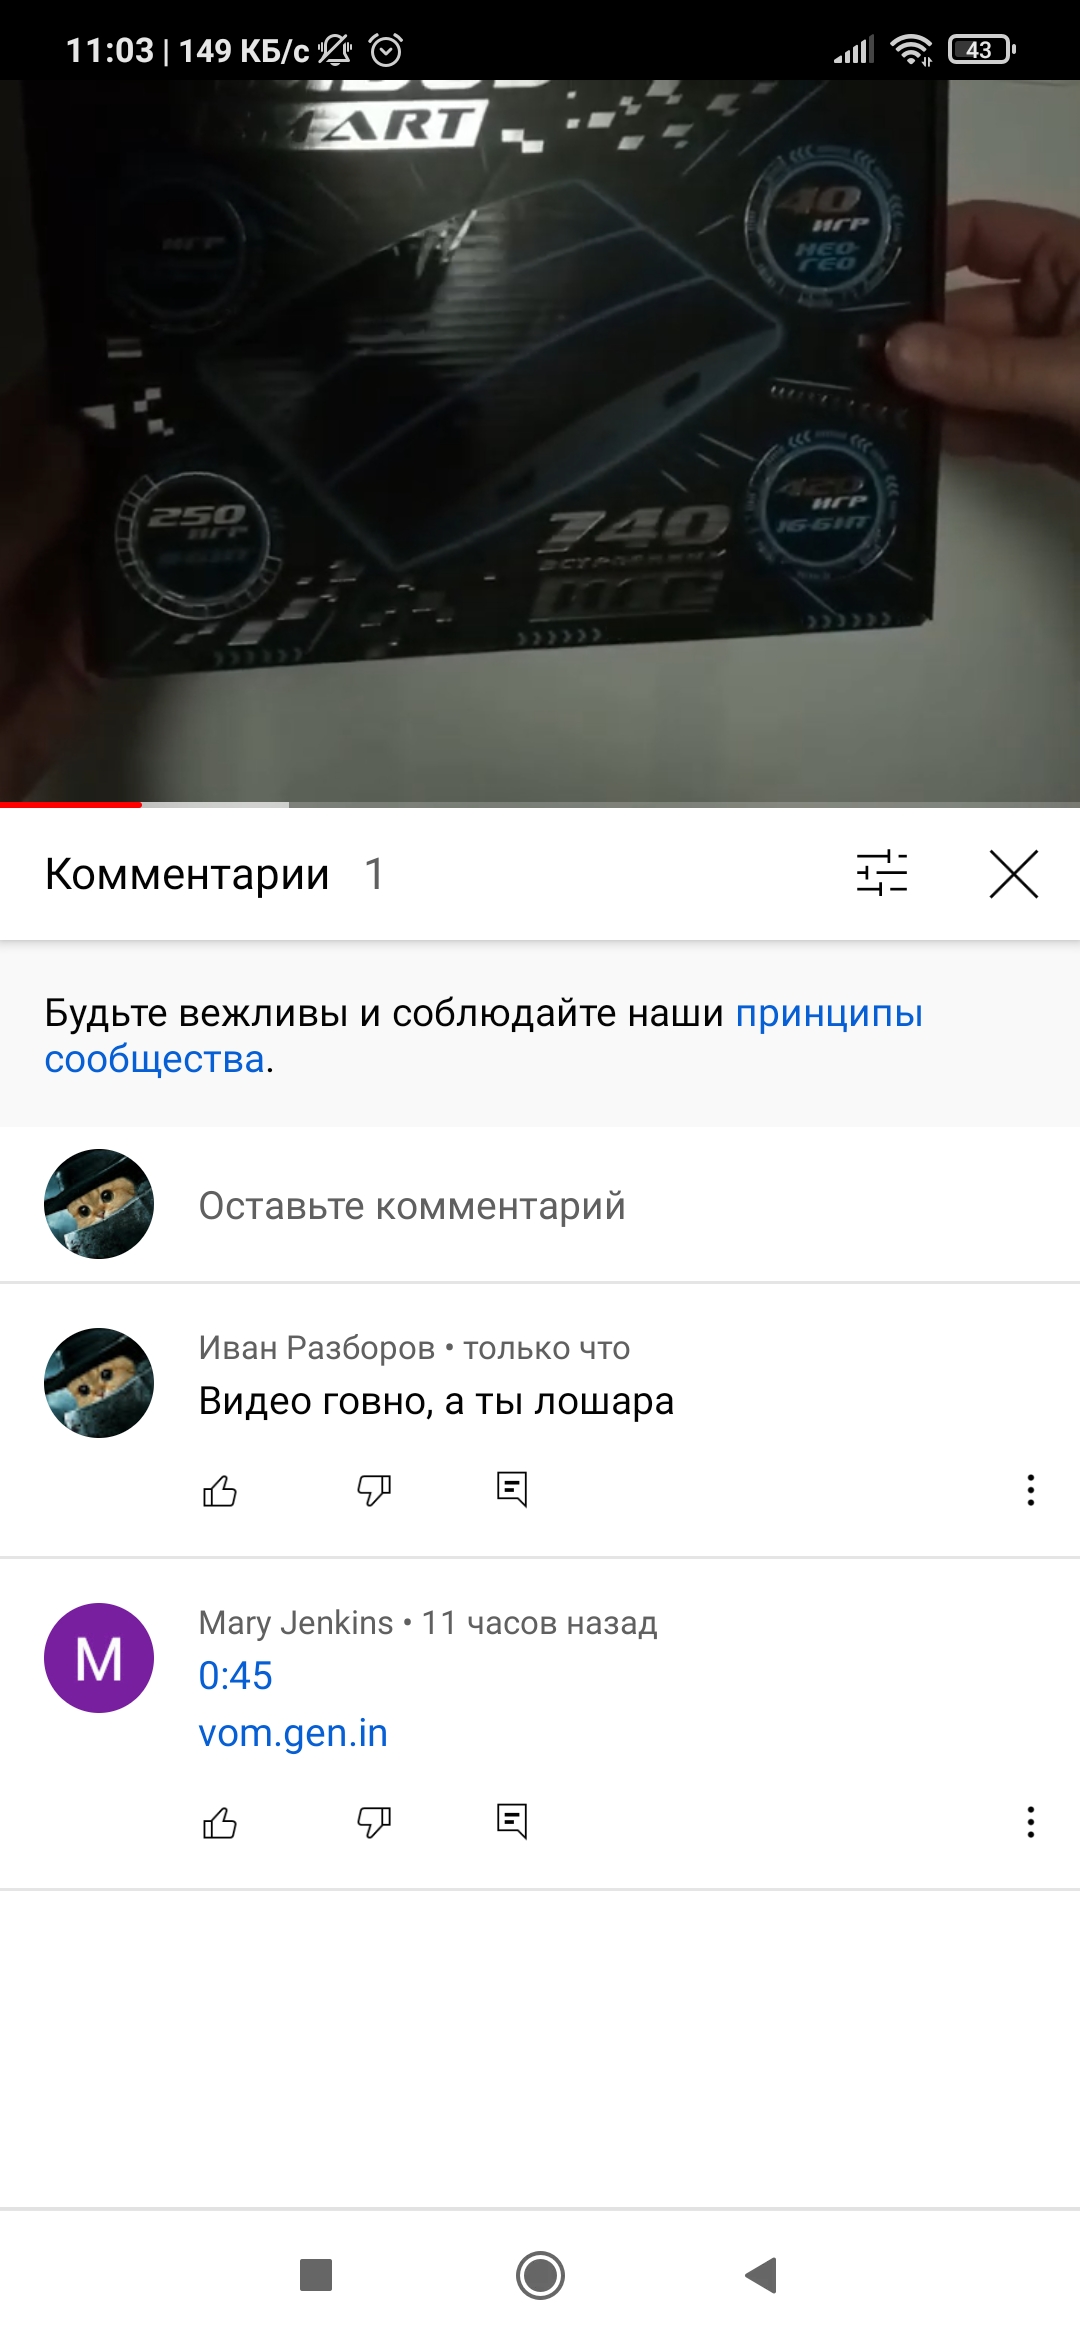Like Иван Разборов's comment
Image resolution: width=1080 pixels, height=2340 pixels.
(220, 1491)
